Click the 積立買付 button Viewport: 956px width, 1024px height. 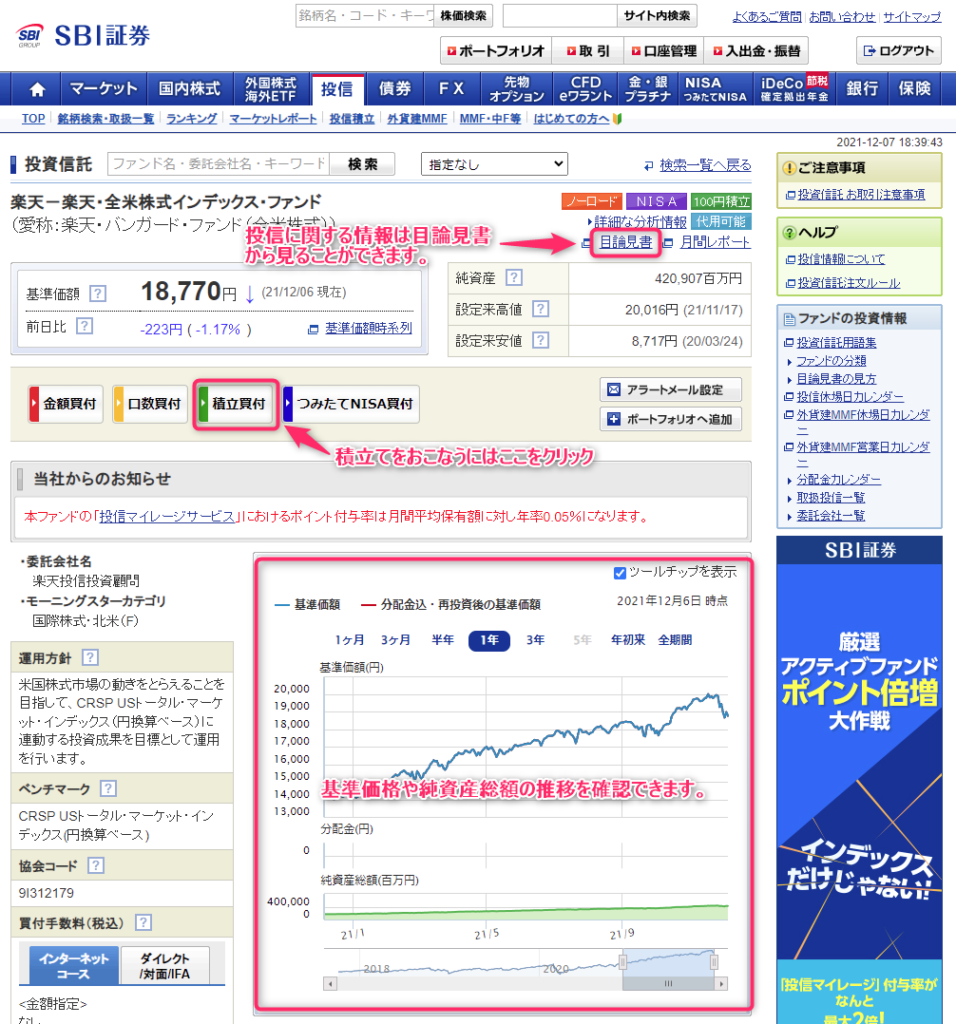click(236, 404)
